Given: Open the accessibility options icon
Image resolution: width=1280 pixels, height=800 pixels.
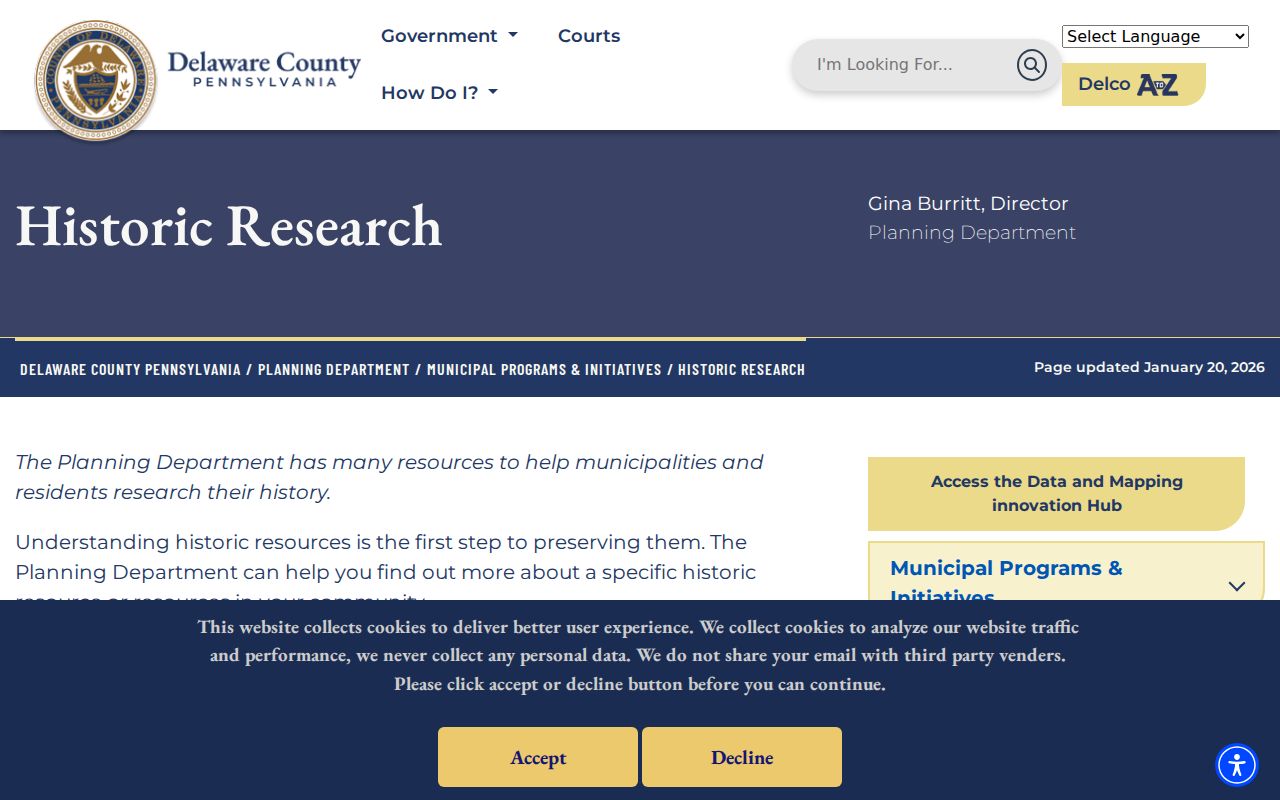Looking at the screenshot, I should (1237, 765).
